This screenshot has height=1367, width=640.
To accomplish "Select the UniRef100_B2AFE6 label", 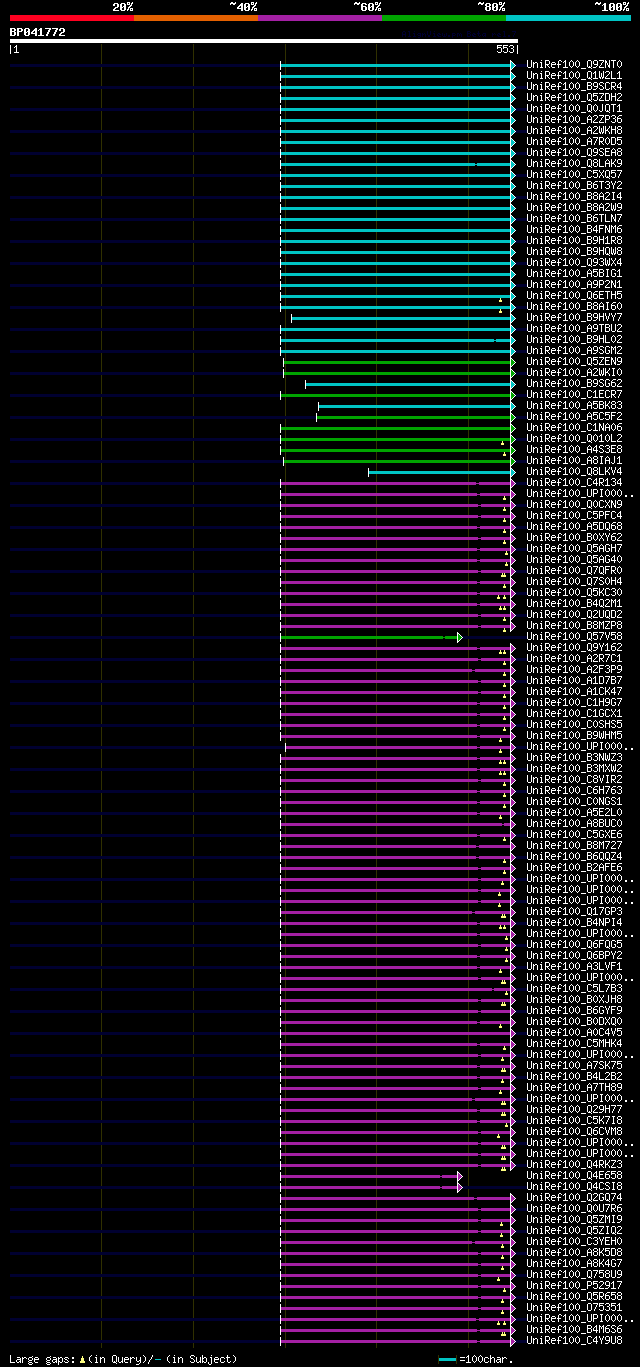I will pyautogui.click(x=574, y=868).
